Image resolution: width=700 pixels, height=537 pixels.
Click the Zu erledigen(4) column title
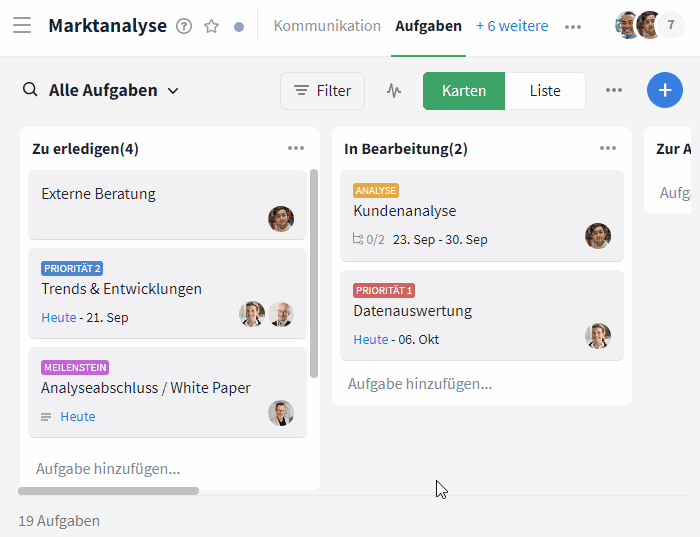pyautogui.click(x=85, y=149)
